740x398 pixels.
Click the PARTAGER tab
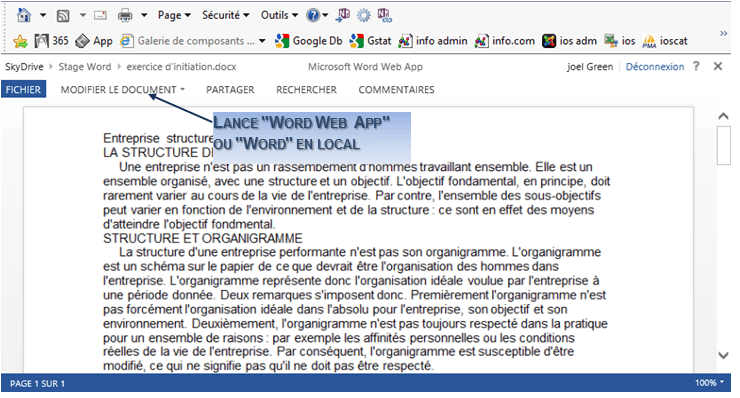pyautogui.click(x=230, y=90)
